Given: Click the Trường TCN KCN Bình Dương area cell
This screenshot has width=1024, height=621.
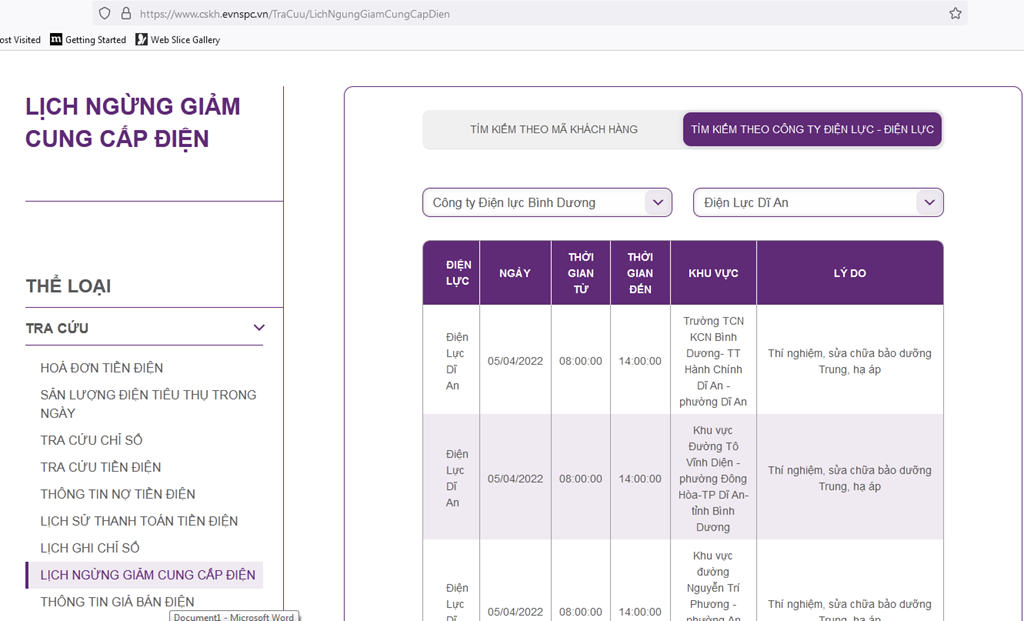Looking at the screenshot, I should click(x=713, y=361).
